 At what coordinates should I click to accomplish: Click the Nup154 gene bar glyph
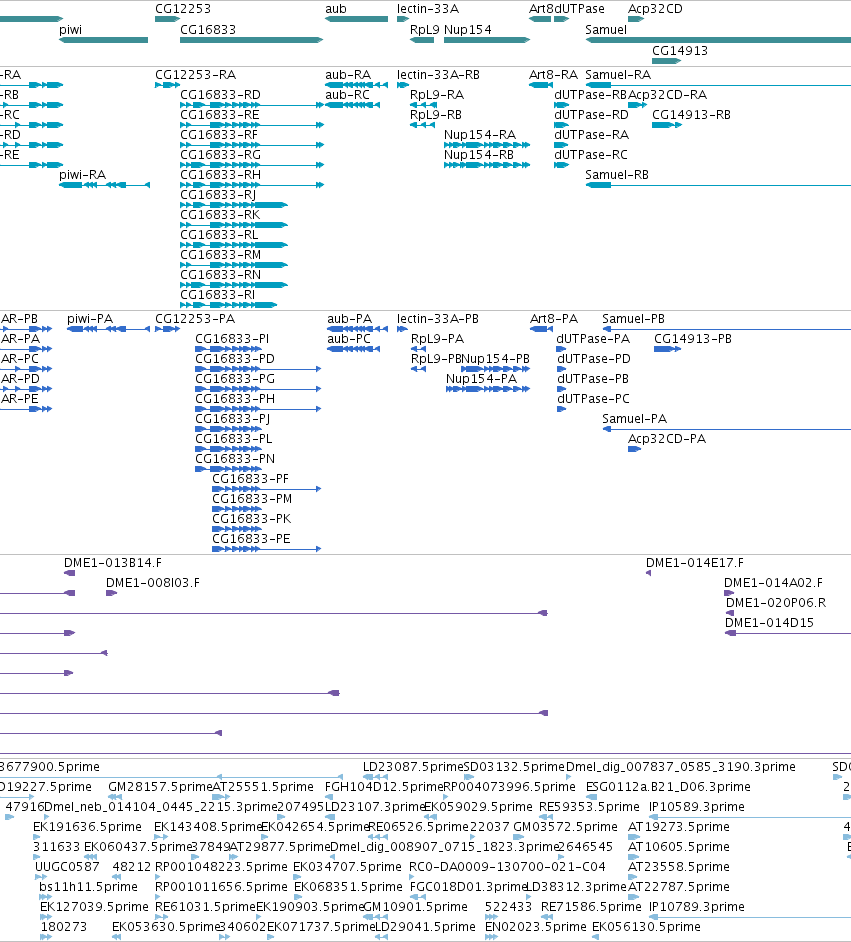(x=487, y=40)
